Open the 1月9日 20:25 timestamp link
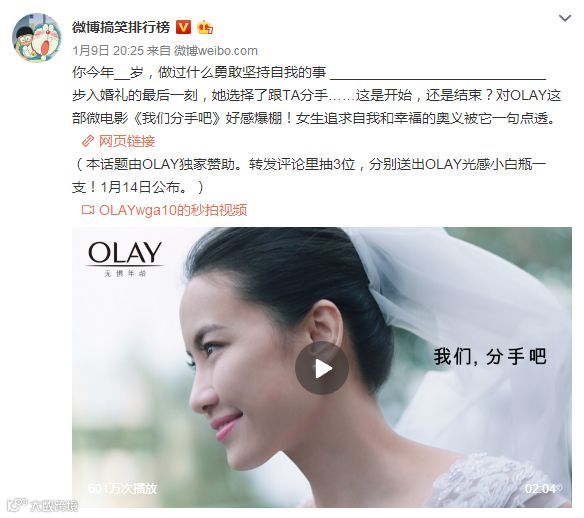This screenshot has height=518, width=584. [108, 51]
